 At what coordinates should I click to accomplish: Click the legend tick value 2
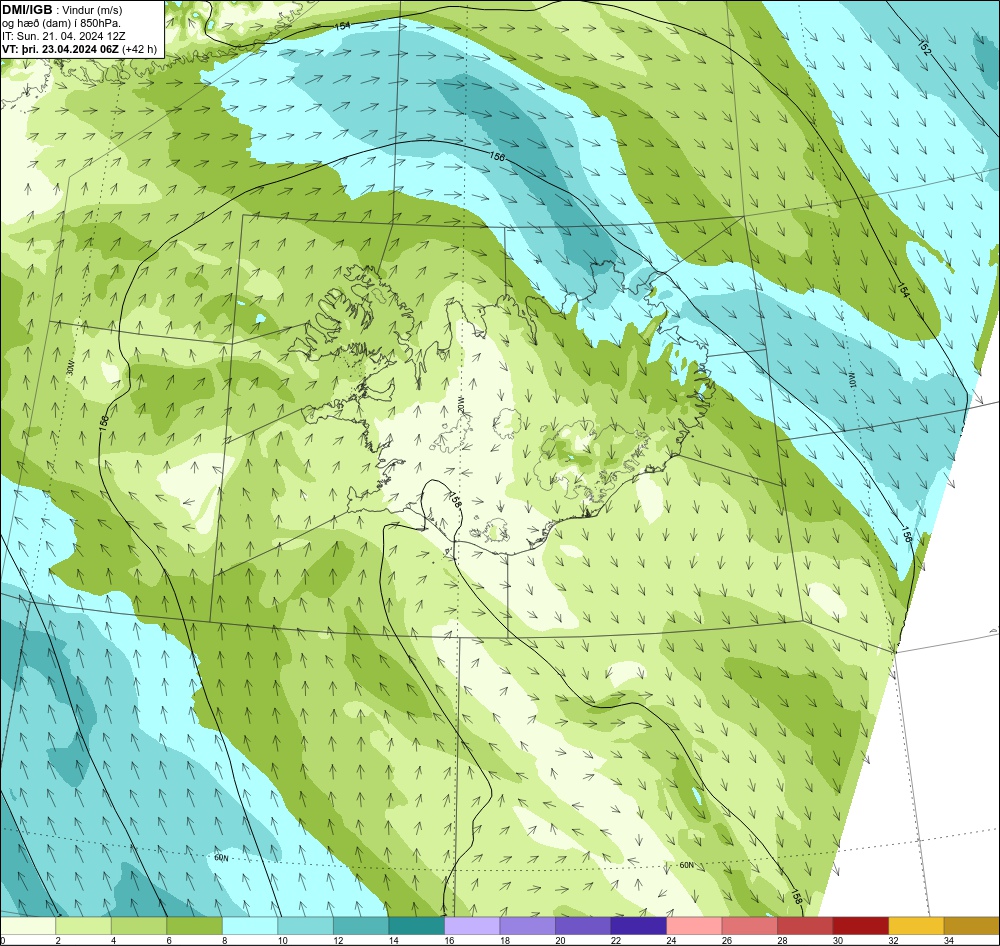pos(57,940)
